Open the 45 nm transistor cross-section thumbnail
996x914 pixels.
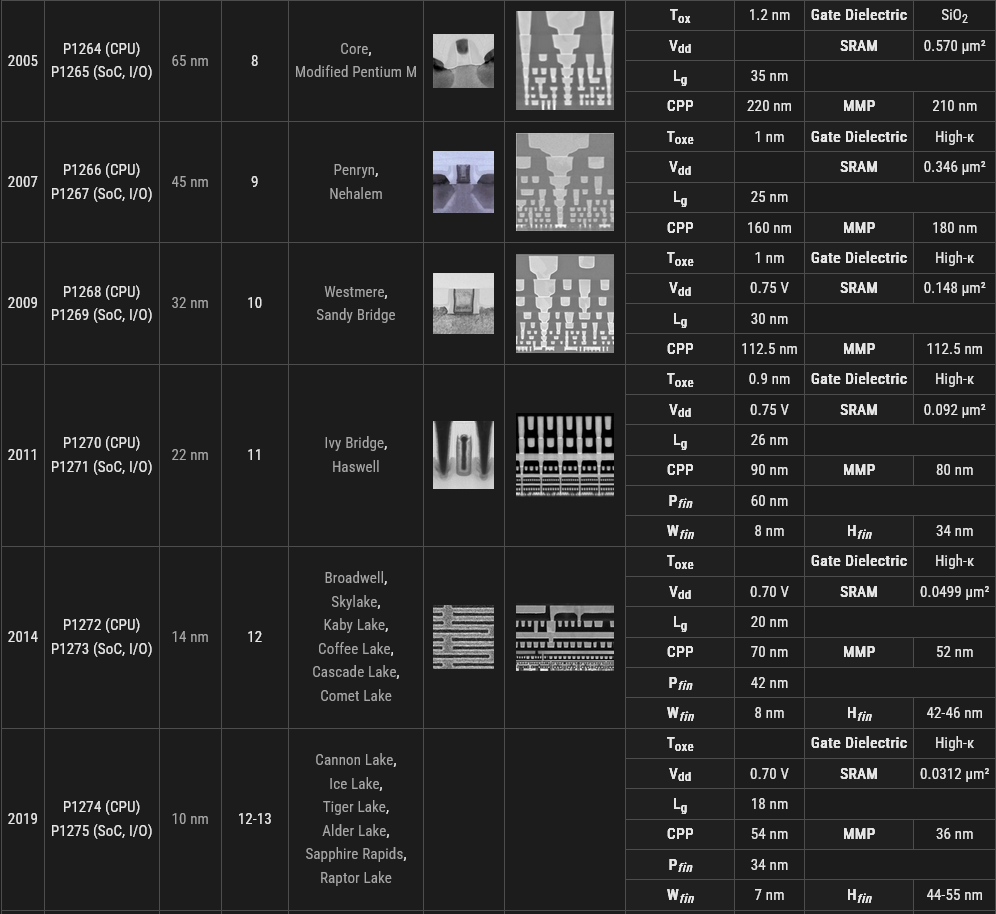[463, 182]
